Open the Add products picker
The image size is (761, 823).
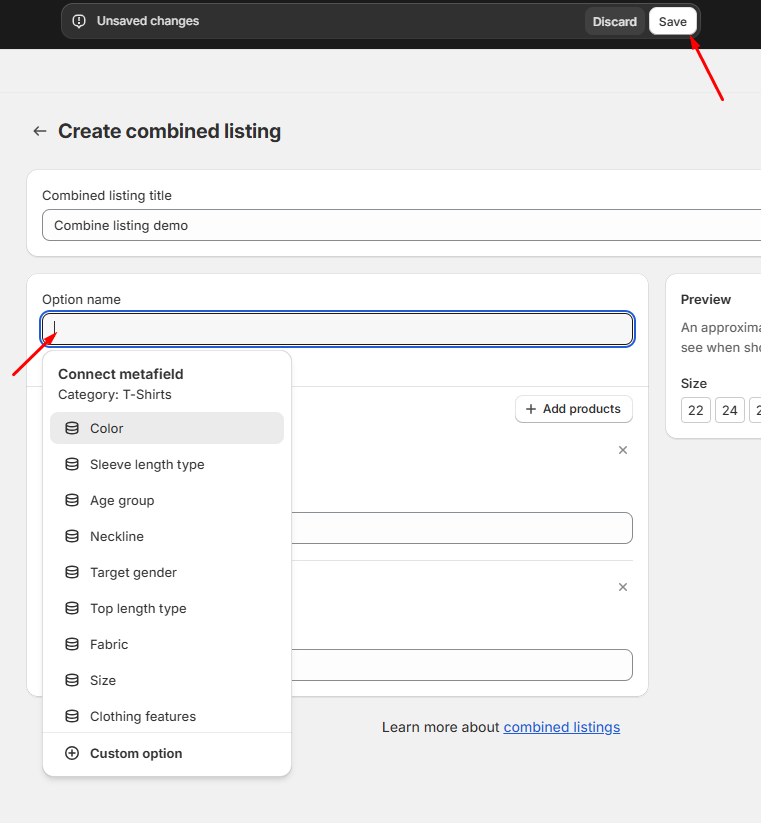point(573,409)
